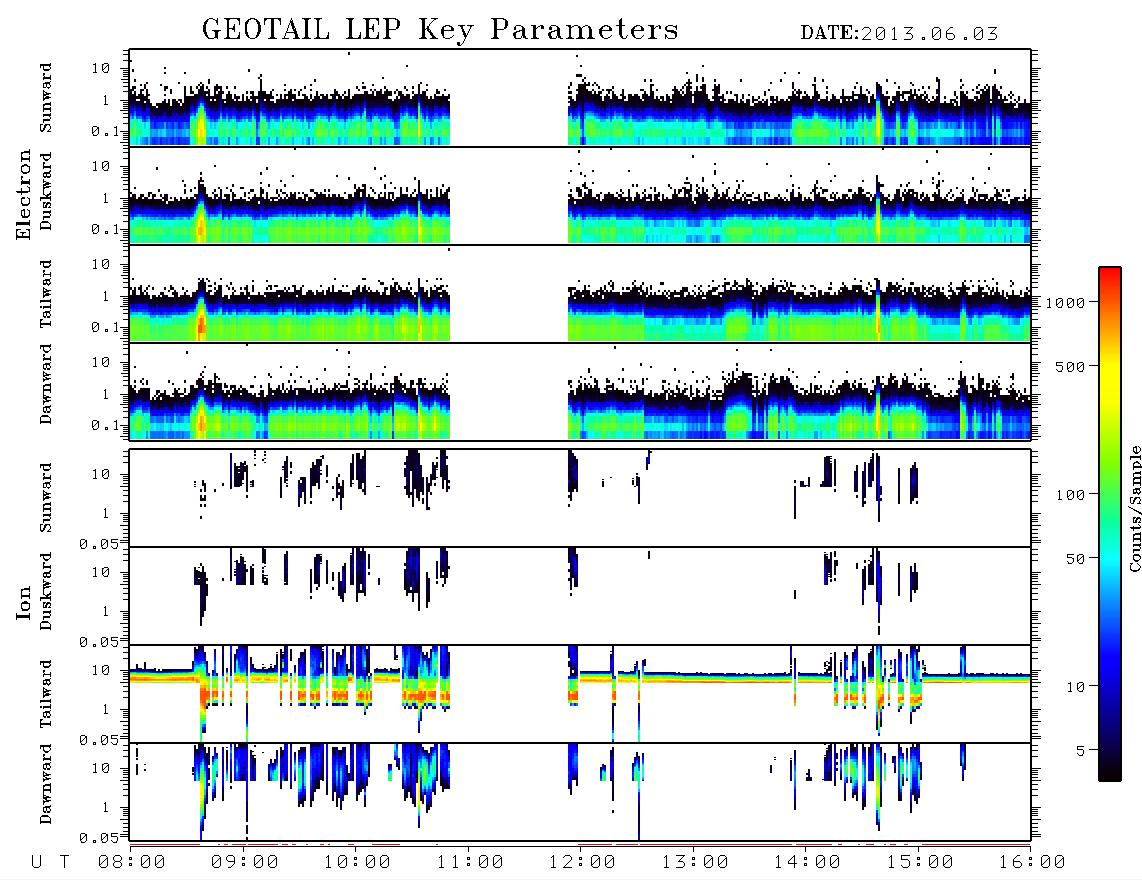This screenshot has width=1142, height=880.
Task: Select the Ion Duskward spectrogram panel
Action: [x=580, y=596]
